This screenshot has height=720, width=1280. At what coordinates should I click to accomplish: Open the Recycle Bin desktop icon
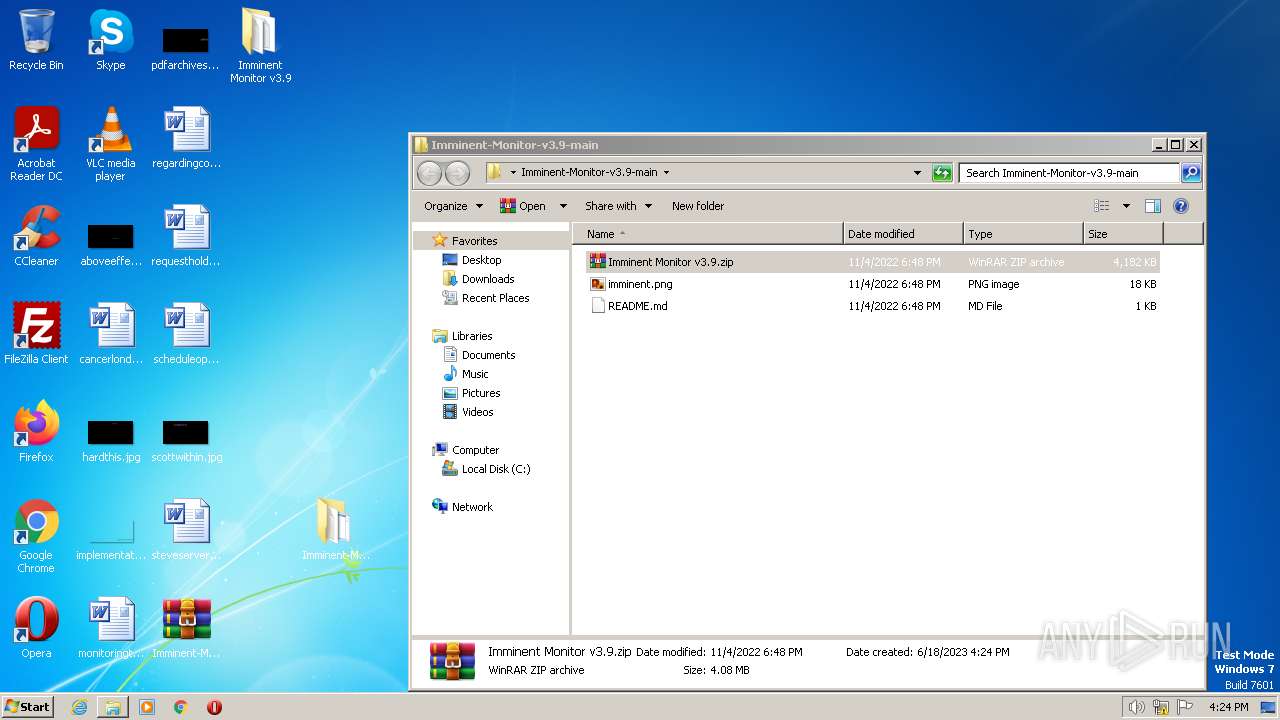36,40
